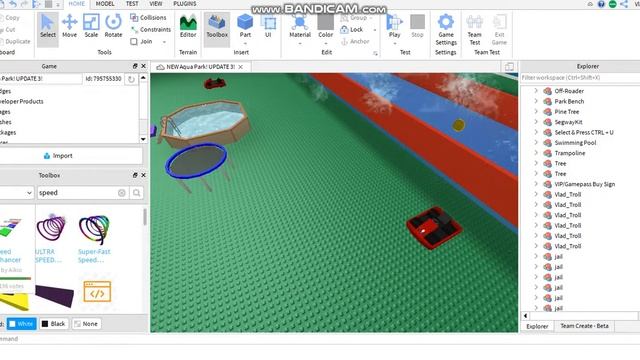Expand the Pine Tree item
The width and height of the screenshot is (640, 360).
(x=536, y=111)
